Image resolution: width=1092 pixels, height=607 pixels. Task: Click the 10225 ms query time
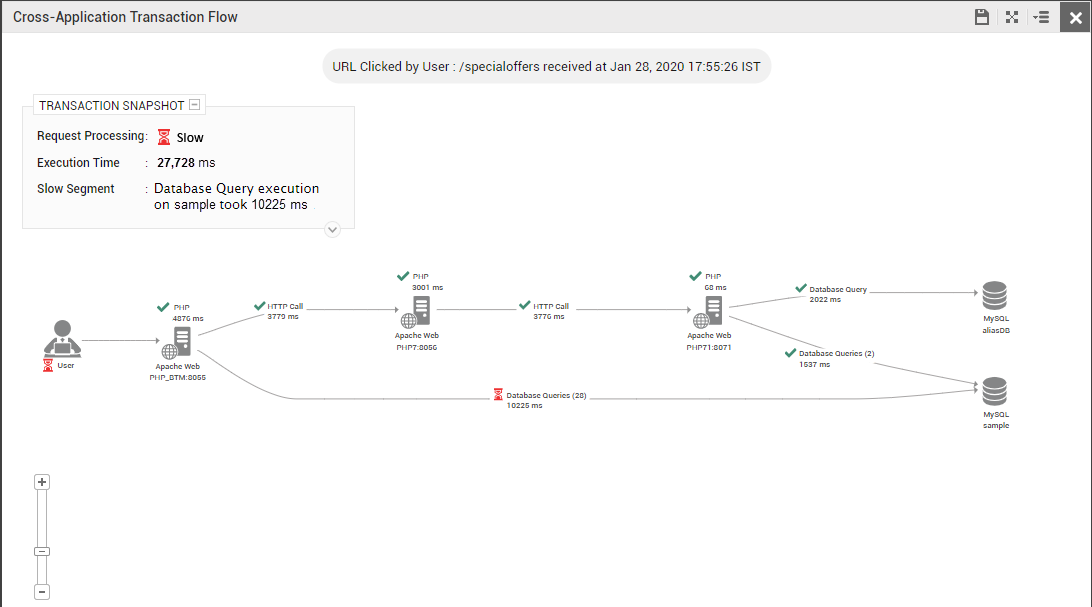(x=524, y=406)
